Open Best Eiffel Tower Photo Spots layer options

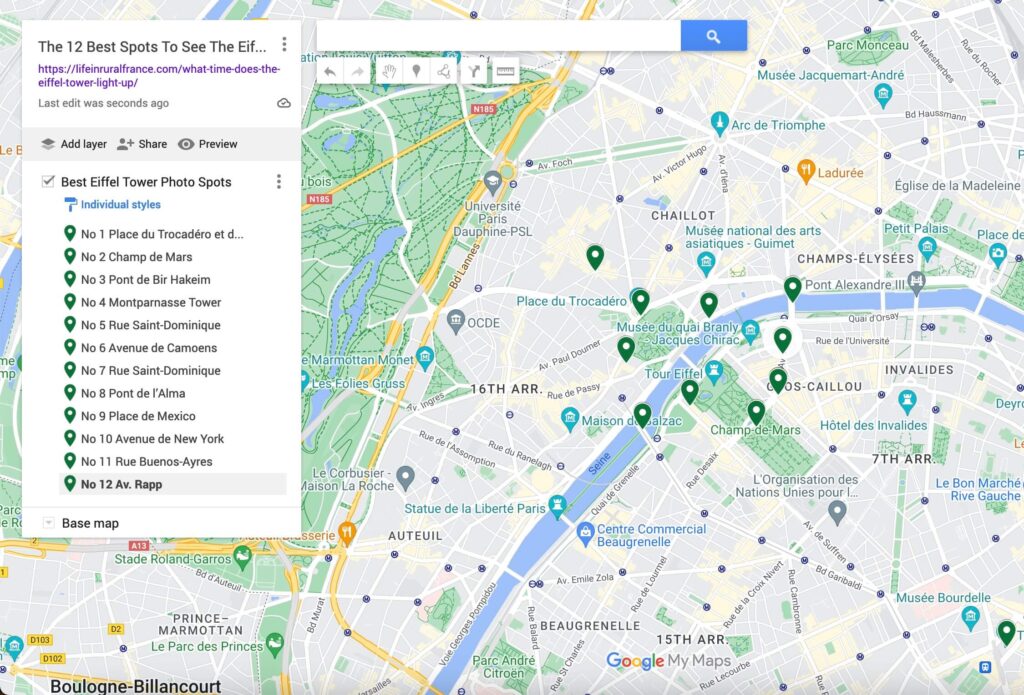click(x=279, y=182)
